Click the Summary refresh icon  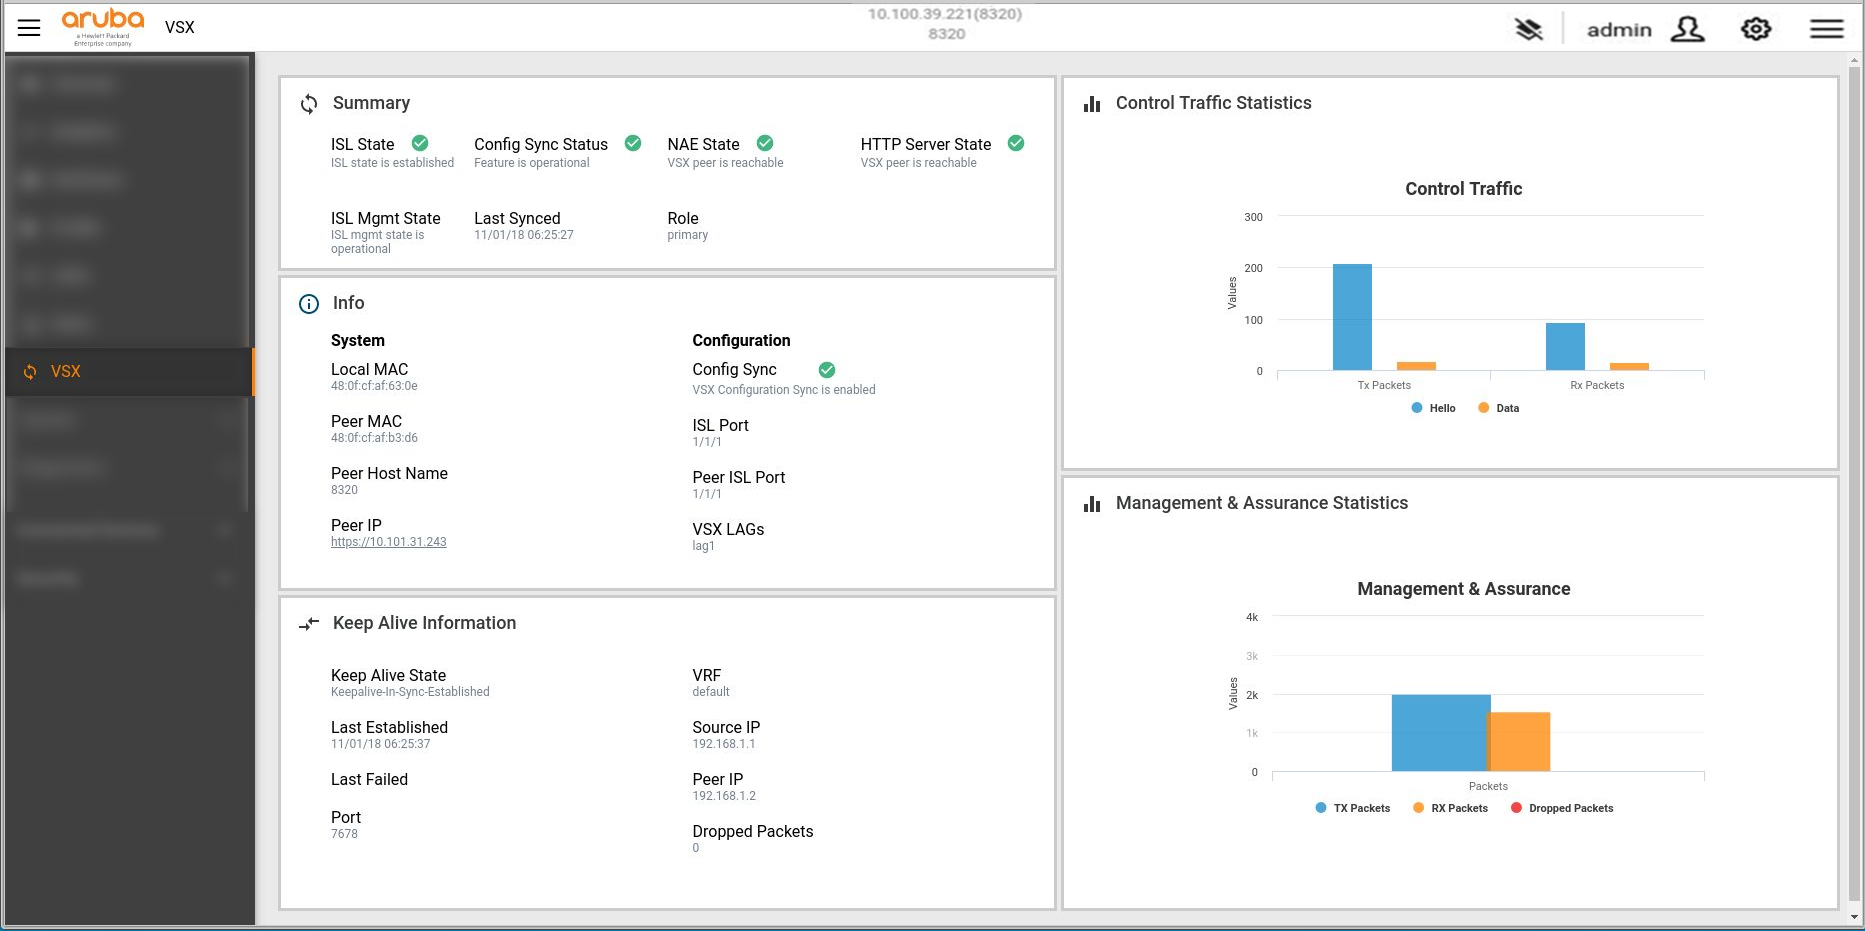click(309, 104)
